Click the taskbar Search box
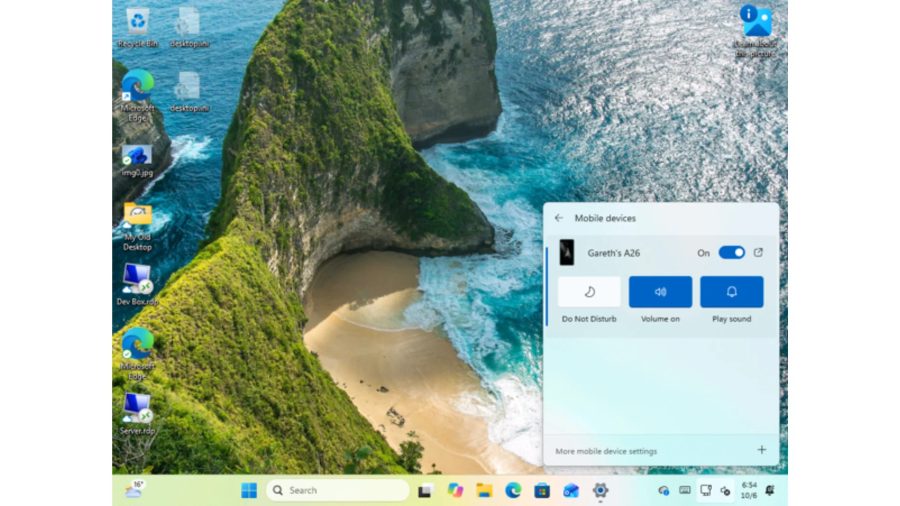 (338, 491)
